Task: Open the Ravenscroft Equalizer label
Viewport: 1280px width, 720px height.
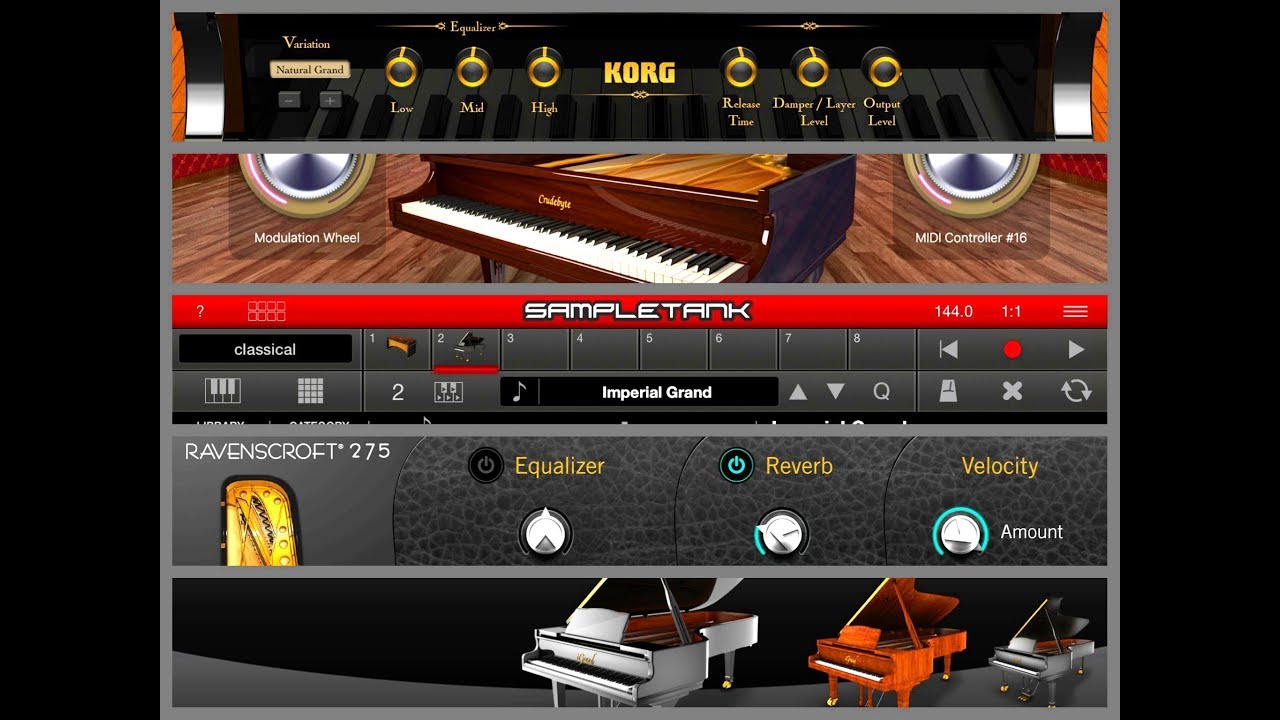Action: click(559, 466)
